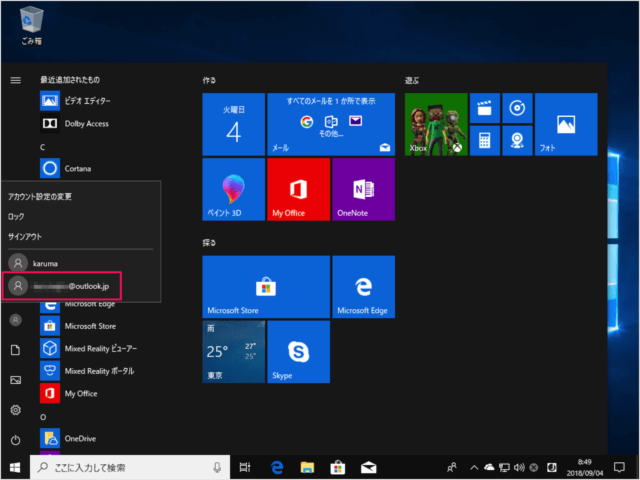This screenshot has height=480, width=640.
Task: Open the Movies & TV clapperboard tile
Action: click(x=484, y=109)
